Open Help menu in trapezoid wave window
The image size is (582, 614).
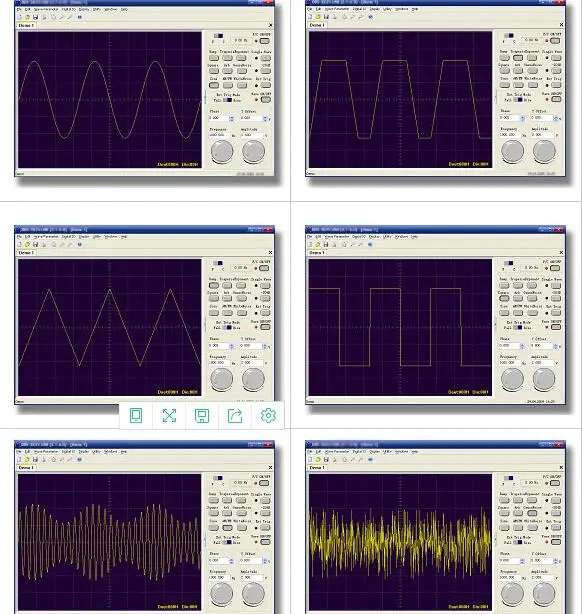415,9
